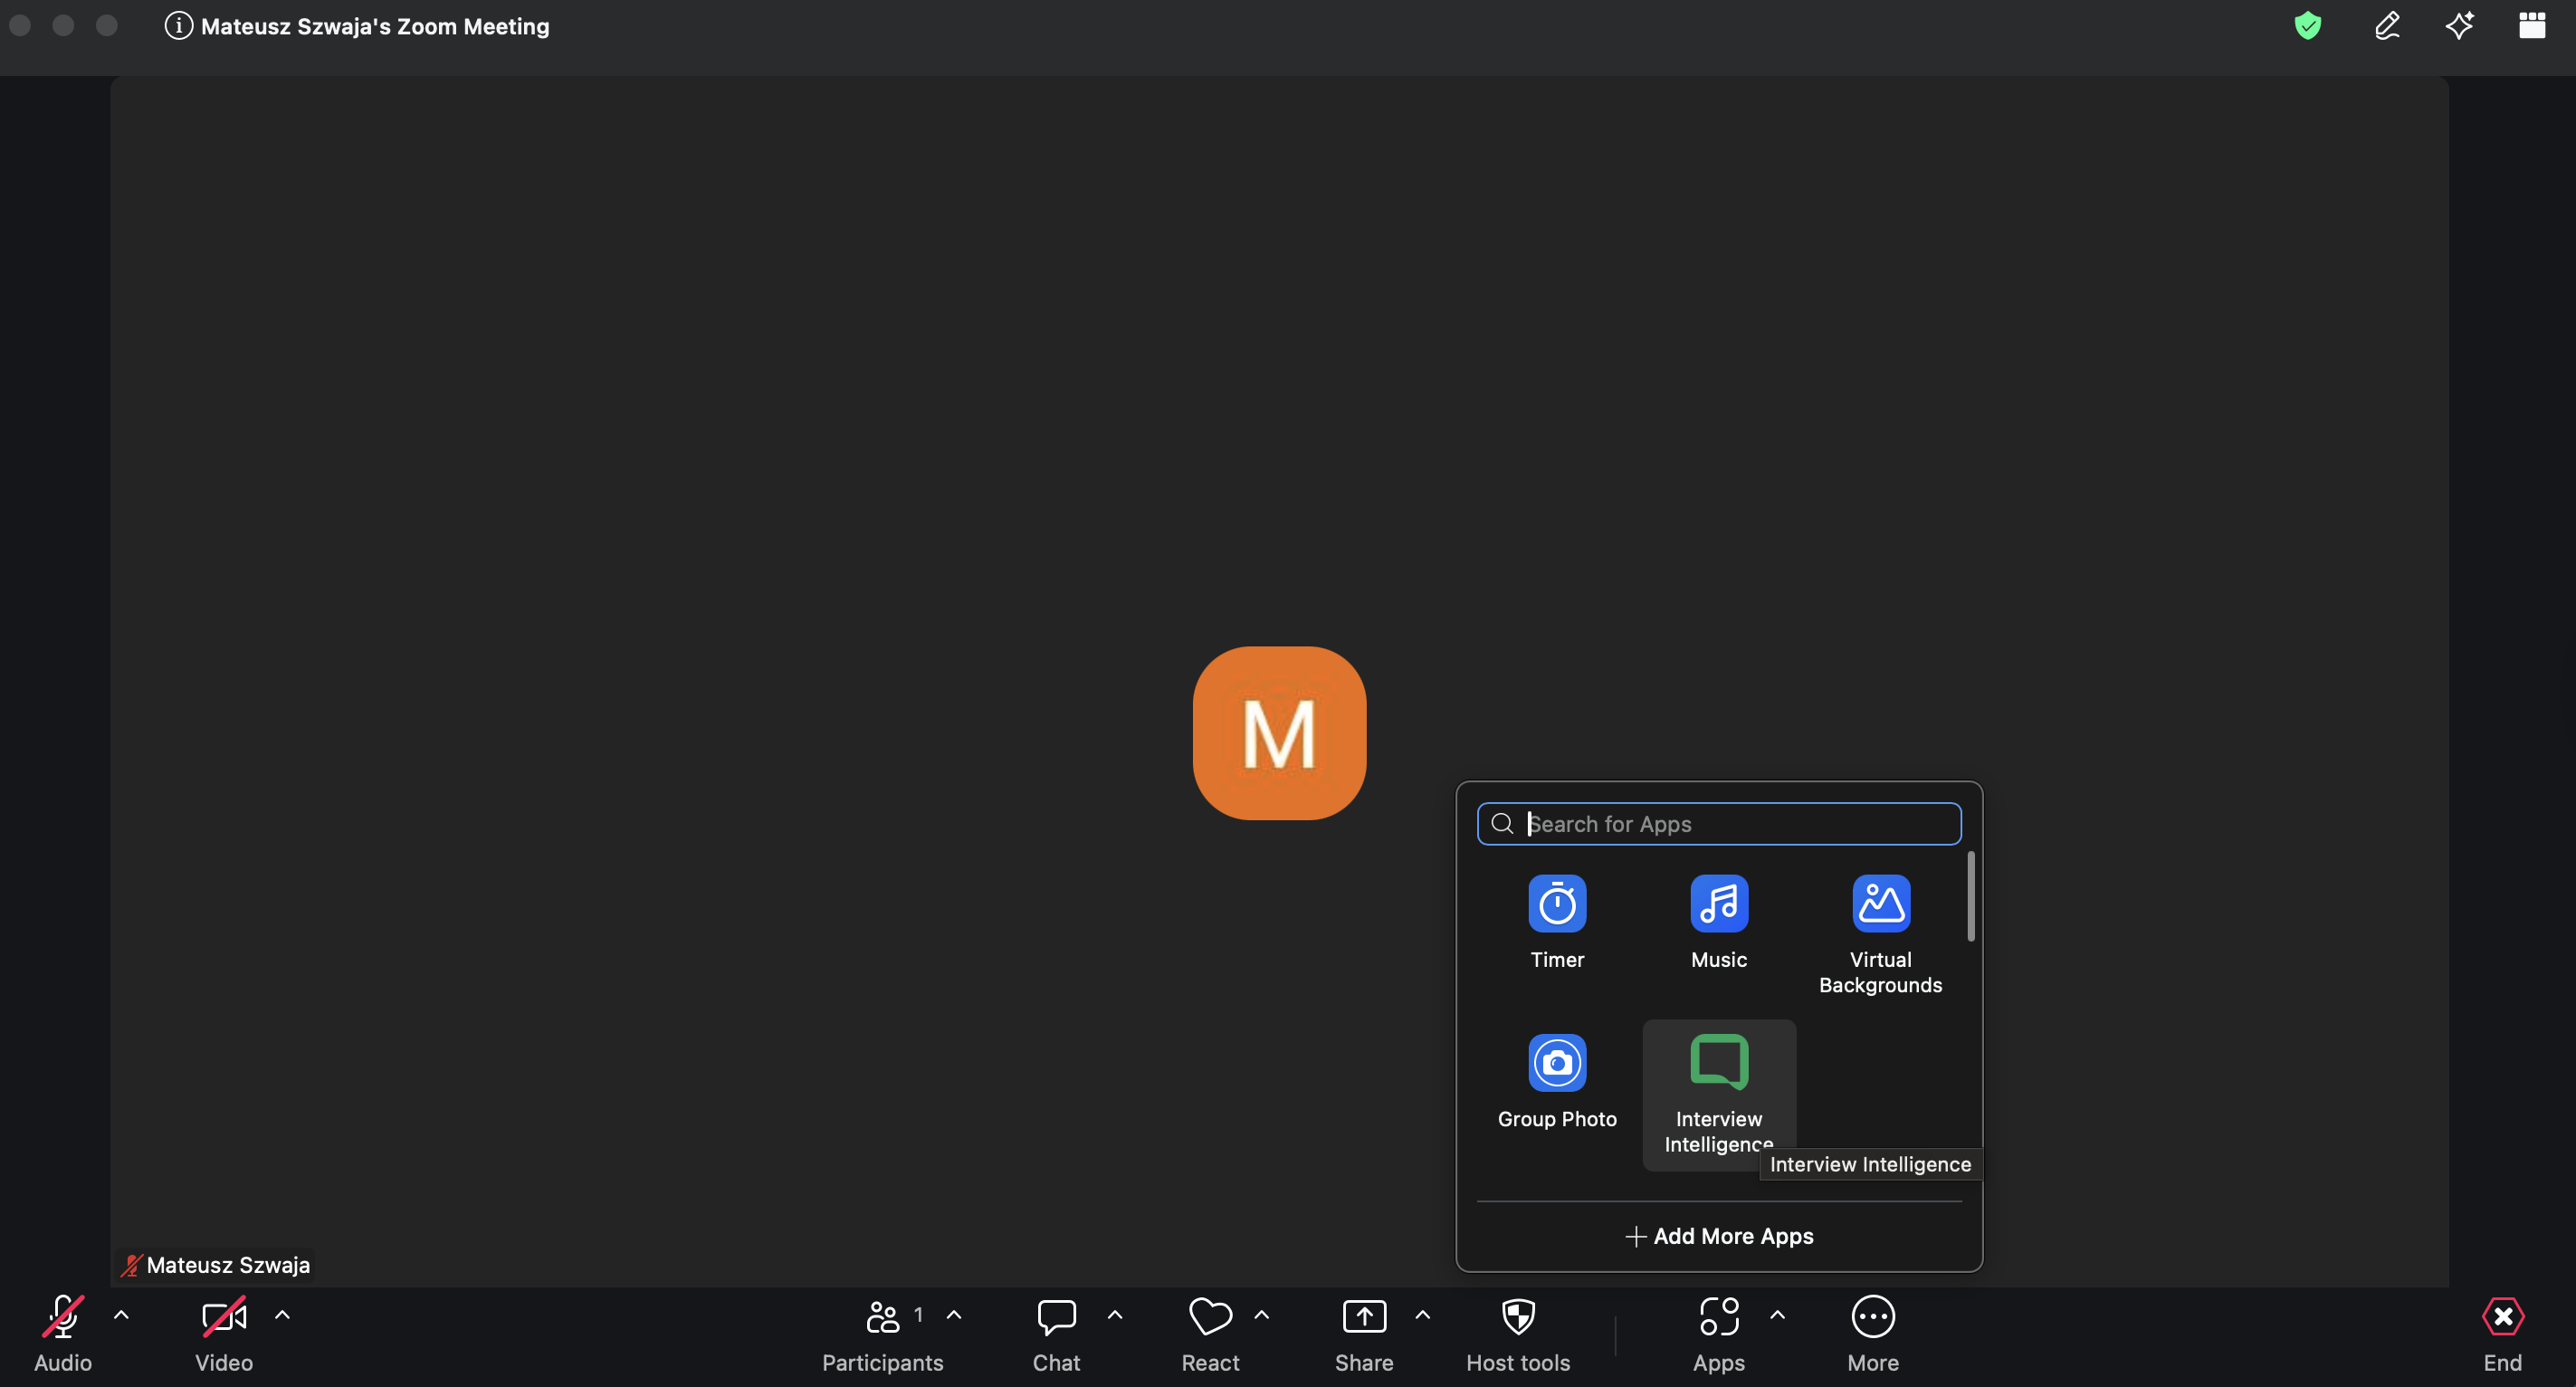Expand the Audio options chevron

click(122, 1316)
